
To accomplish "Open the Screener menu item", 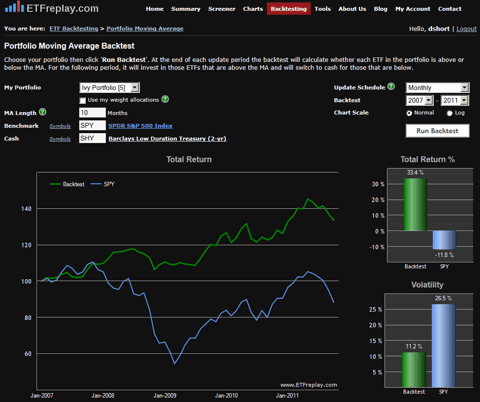I will (x=222, y=9).
